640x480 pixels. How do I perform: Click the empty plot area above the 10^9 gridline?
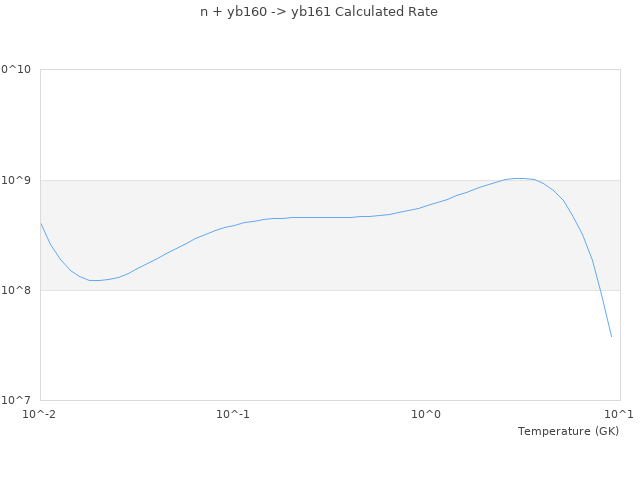tap(300, 120)
